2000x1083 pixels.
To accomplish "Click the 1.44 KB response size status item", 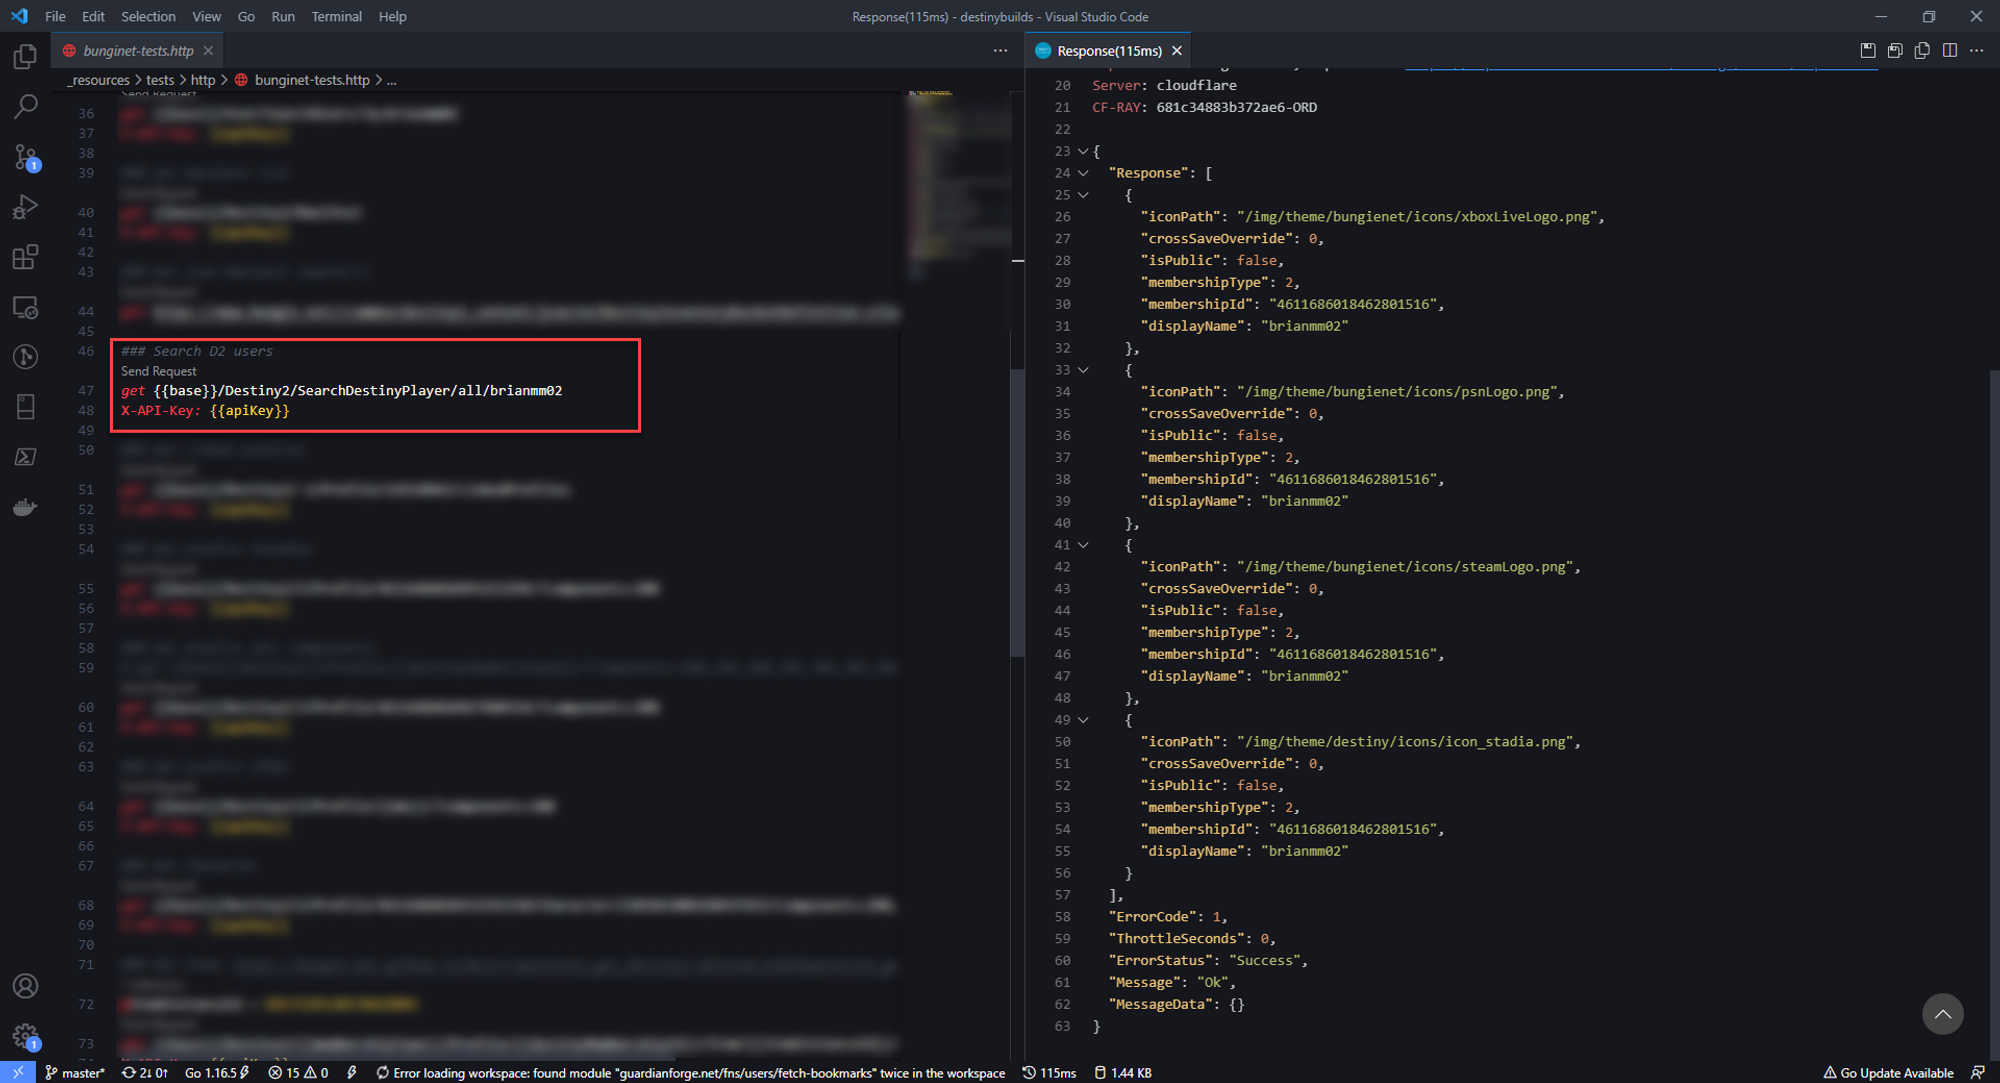I will (x=1122, y=1072).
